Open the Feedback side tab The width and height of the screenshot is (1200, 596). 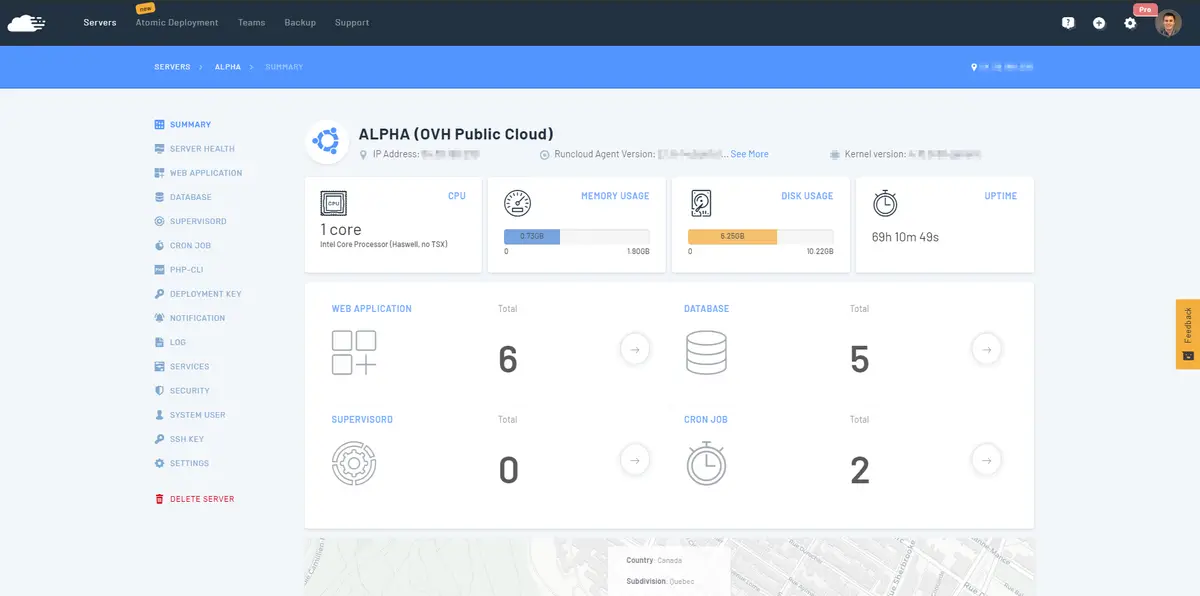pos(1188,334)
